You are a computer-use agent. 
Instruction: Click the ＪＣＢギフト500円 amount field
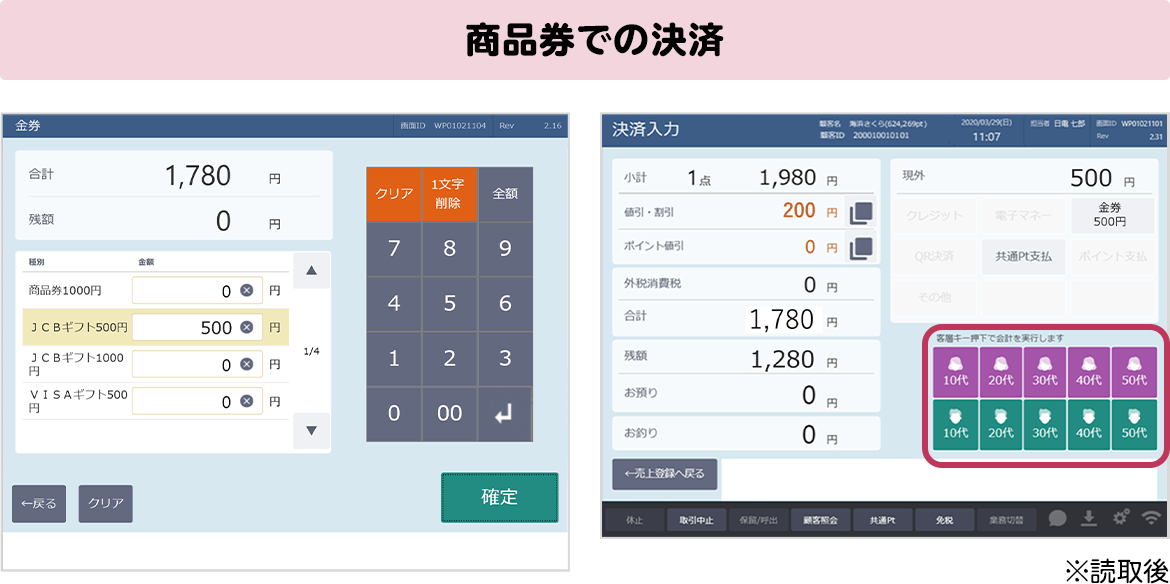[x=197, y=327]
